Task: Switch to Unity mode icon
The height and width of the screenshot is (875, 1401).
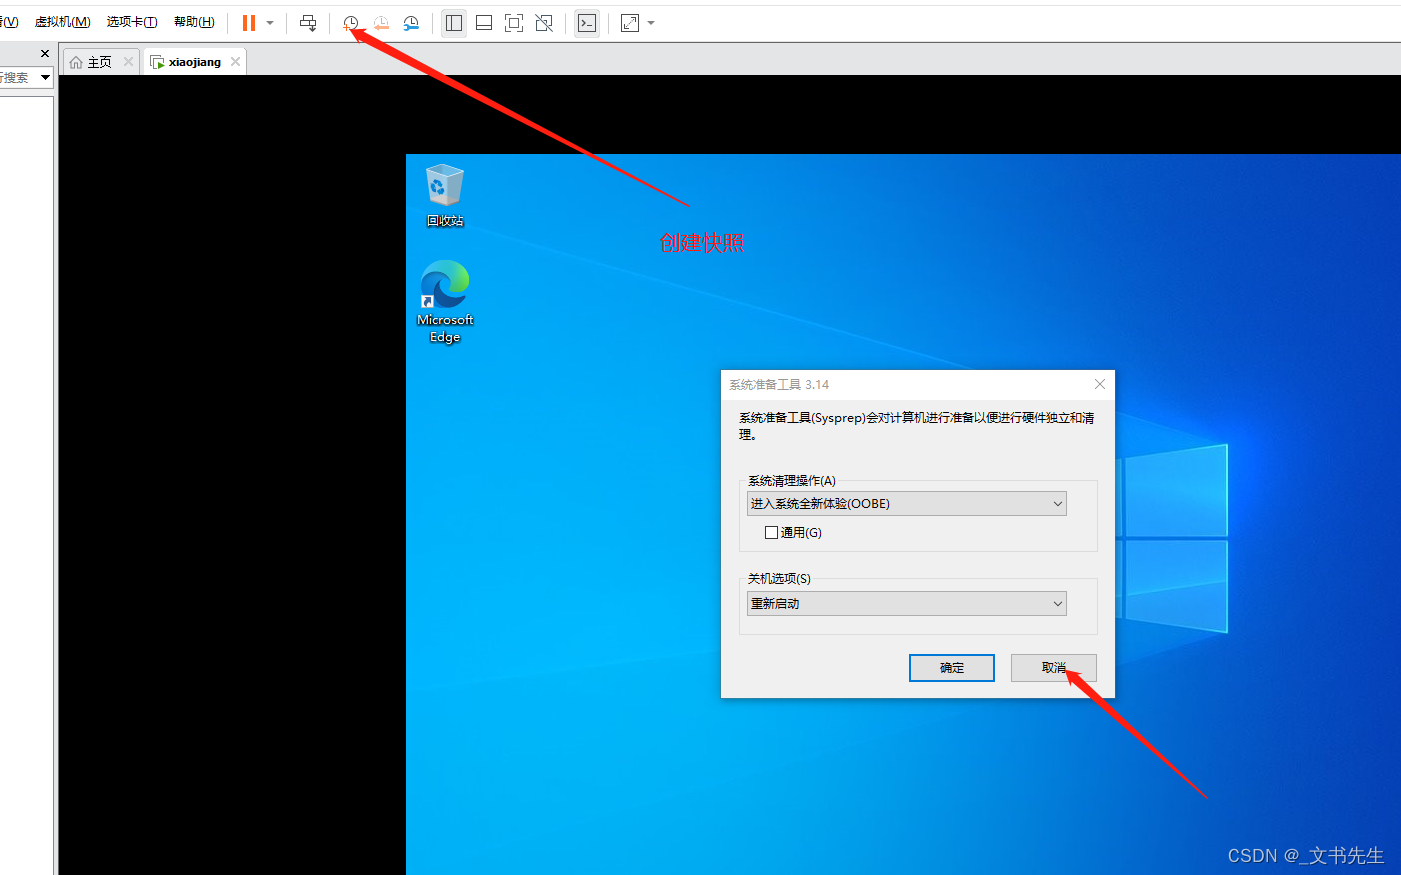Action: coord(544,23)
